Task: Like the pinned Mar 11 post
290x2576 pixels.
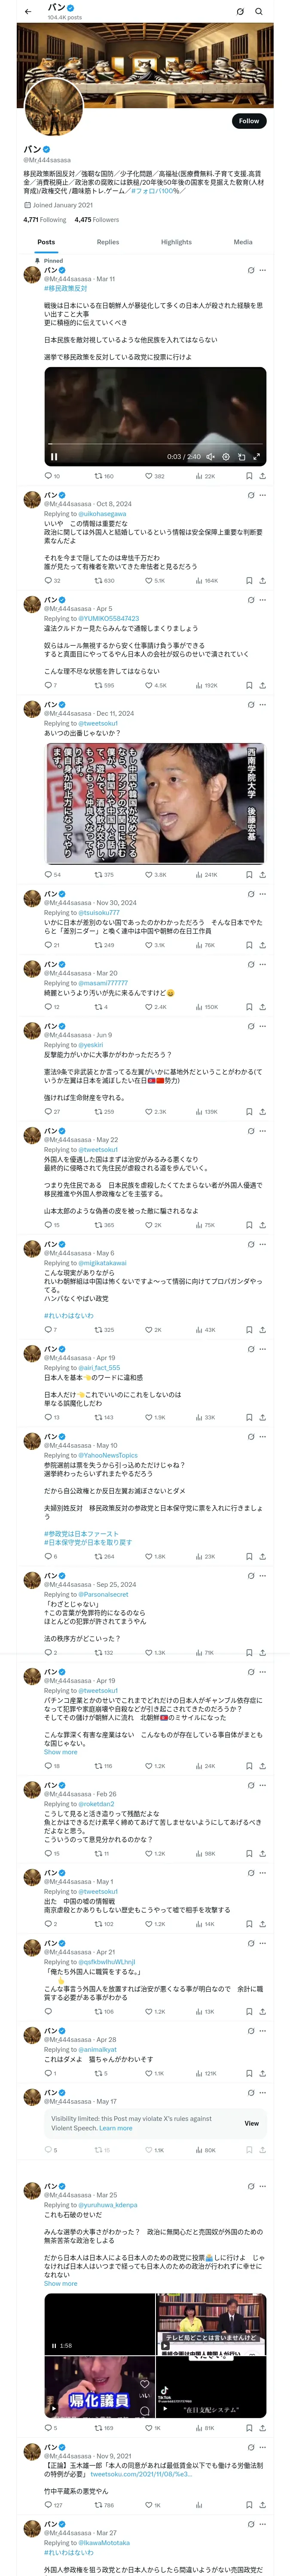Action: pyautogui.click(x=149, y=476)
